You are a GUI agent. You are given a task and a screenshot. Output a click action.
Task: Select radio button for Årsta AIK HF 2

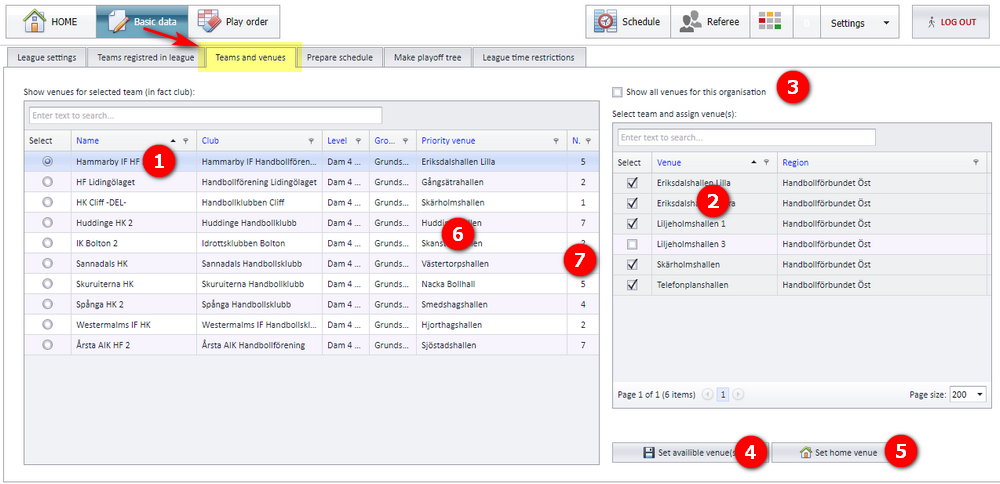[47, 345]
